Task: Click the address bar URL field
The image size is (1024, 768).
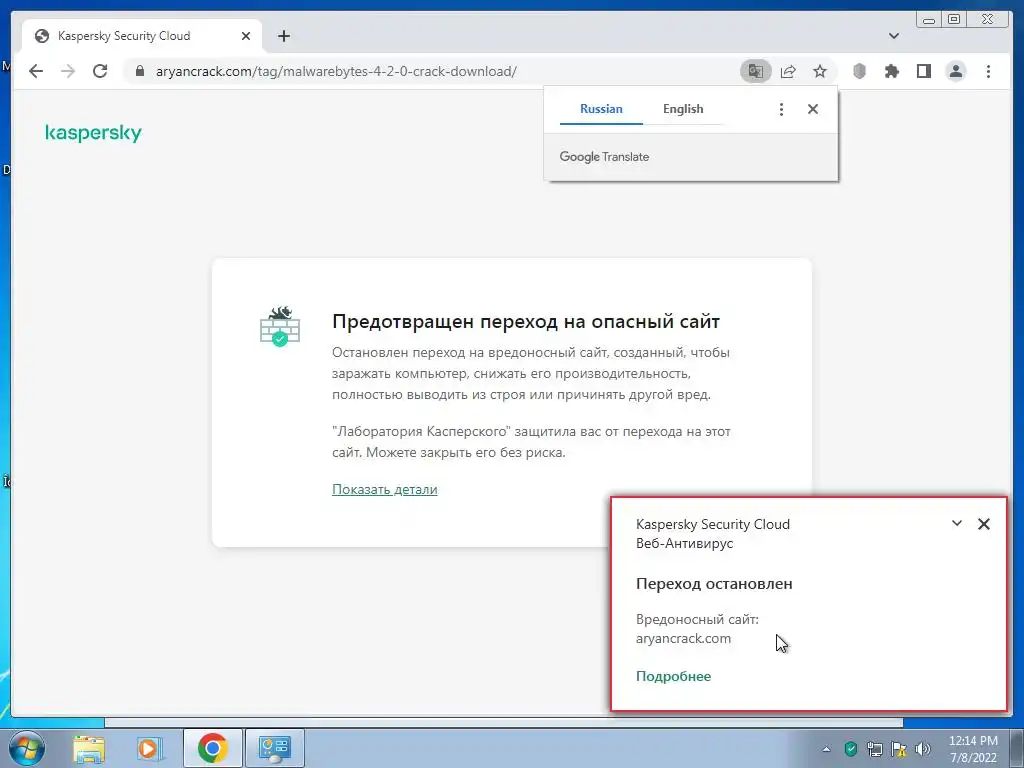Action: [x=431, y=71]
